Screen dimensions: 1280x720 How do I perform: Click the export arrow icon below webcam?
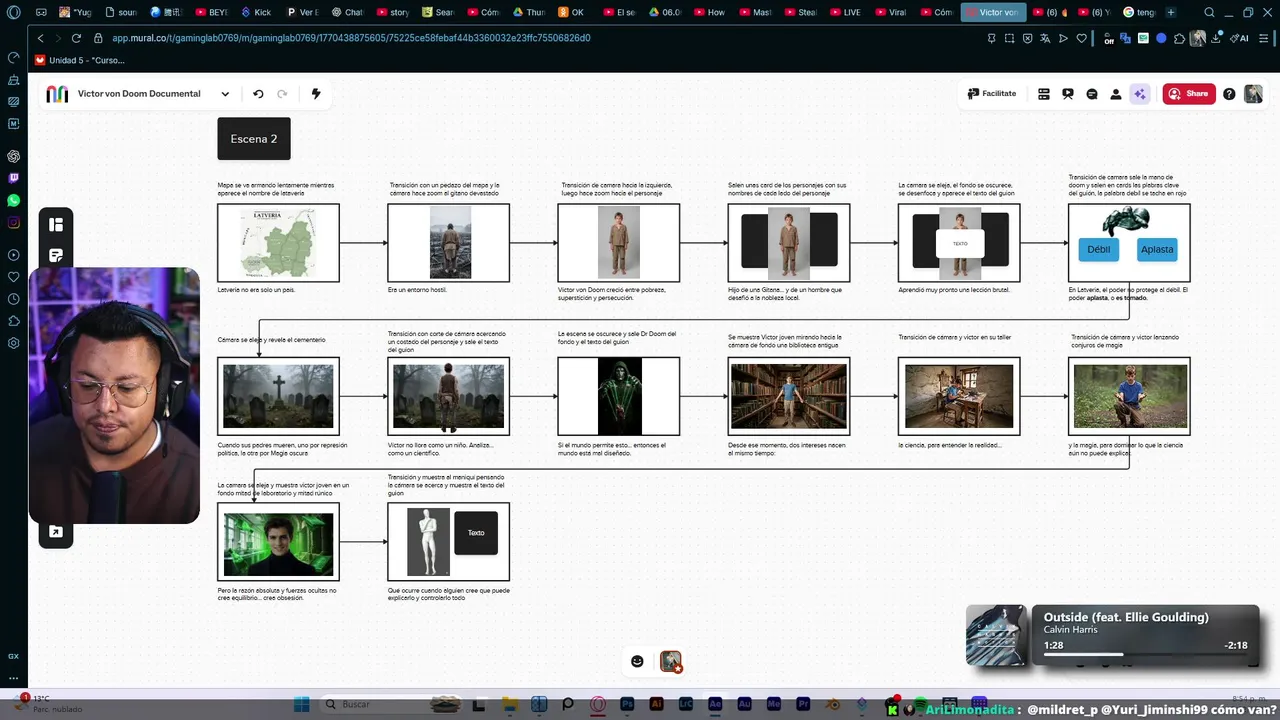[x=56, y=532]
